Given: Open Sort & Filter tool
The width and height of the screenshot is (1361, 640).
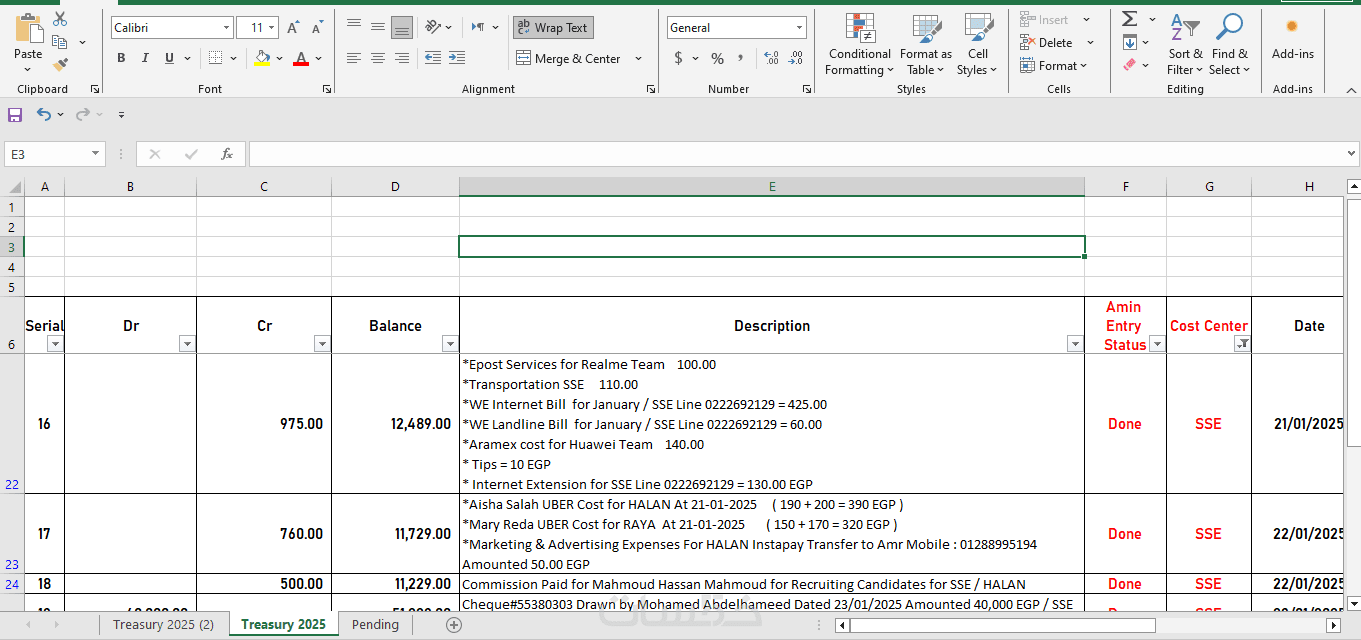Looking at the screenshot, I should click(1185, 45).
